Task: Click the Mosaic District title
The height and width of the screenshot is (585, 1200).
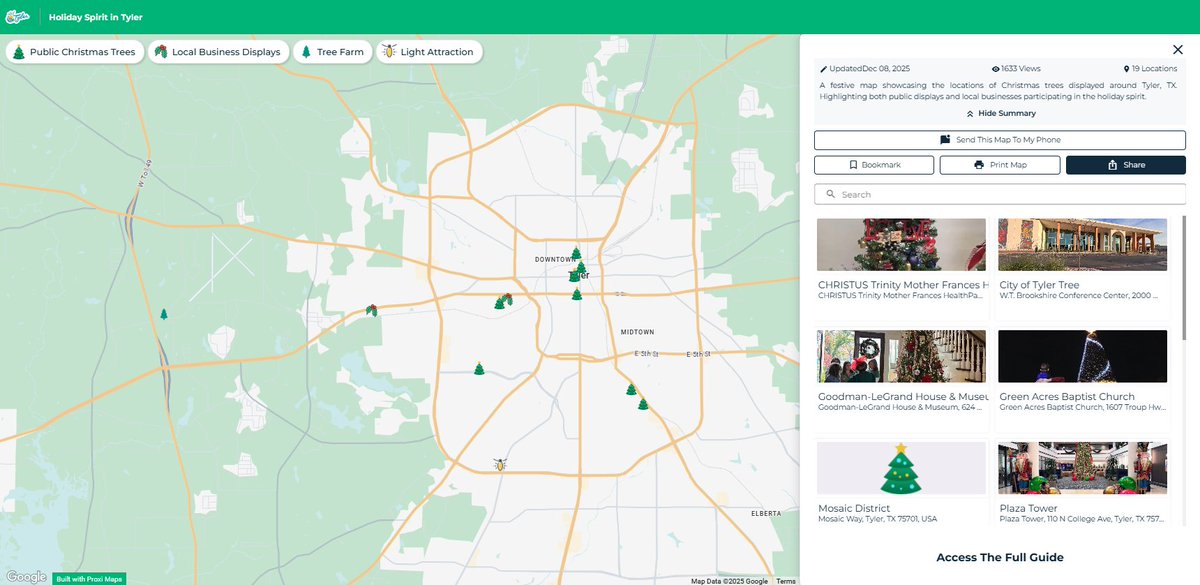Action: coord(854,509)
